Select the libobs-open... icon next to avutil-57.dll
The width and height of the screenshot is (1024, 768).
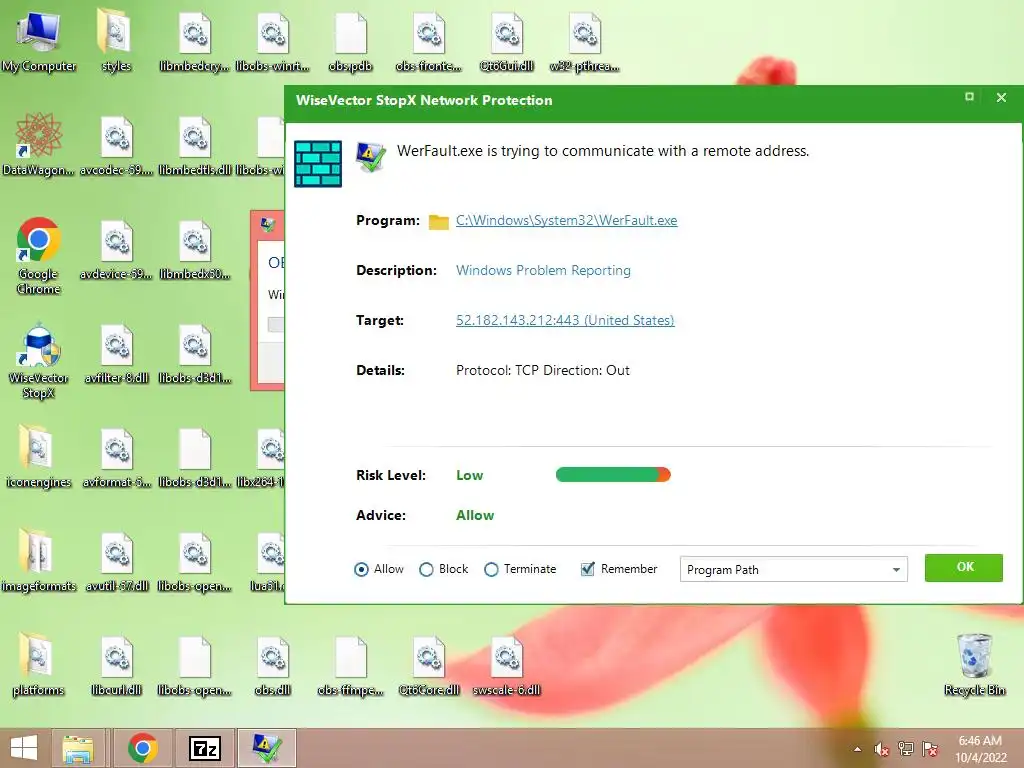(195, 560)
